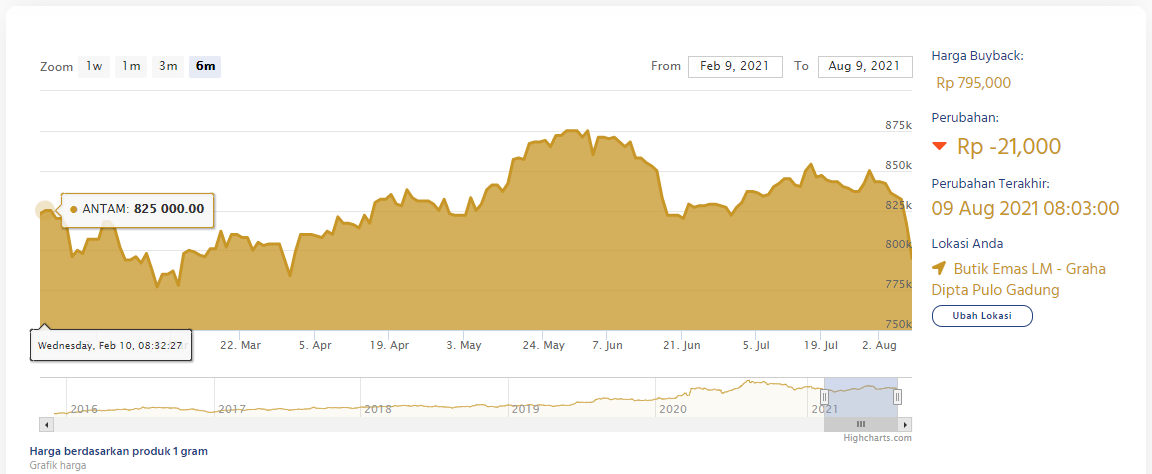Click the location arrow icon
1152x474 pixels.
939,268
